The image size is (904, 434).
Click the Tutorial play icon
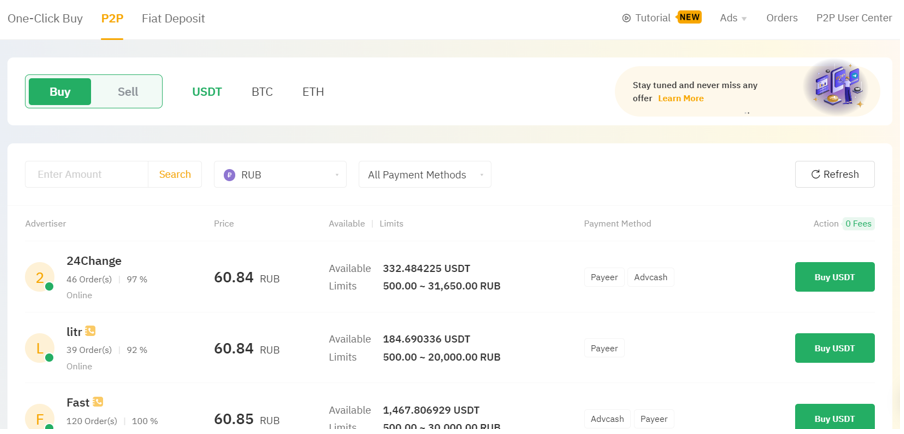click(626, 18)
